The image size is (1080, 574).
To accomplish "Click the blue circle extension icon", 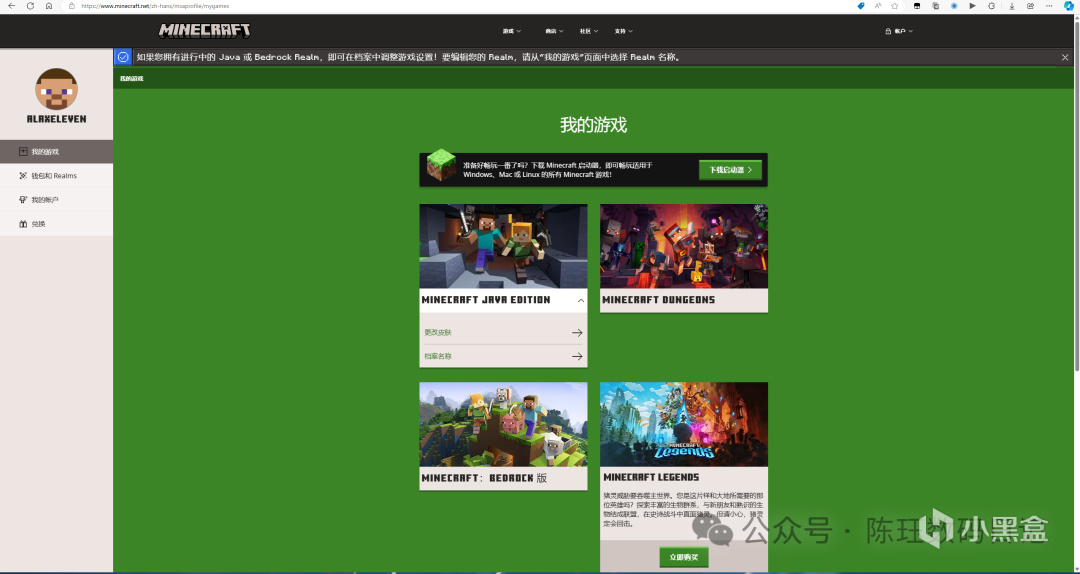I will (954, 6).
